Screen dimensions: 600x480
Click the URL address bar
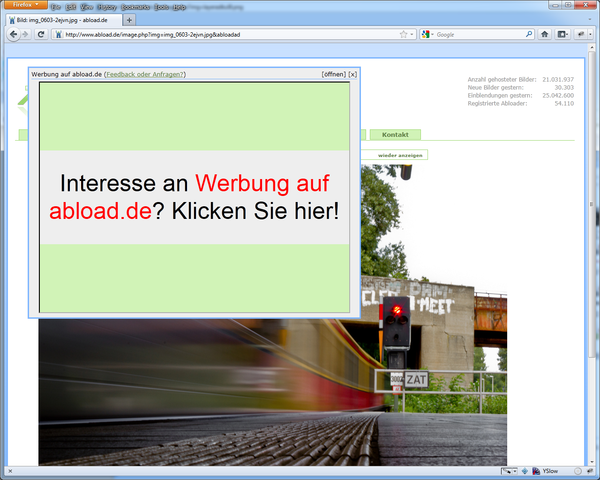point(230,34)
